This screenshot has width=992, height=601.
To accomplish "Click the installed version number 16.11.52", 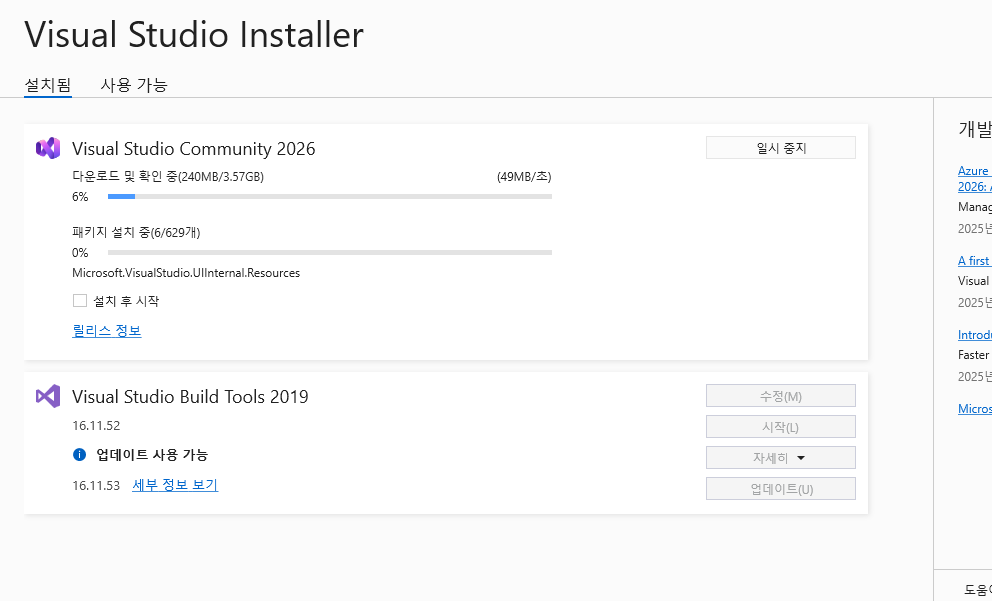I will tap(96, 426).
